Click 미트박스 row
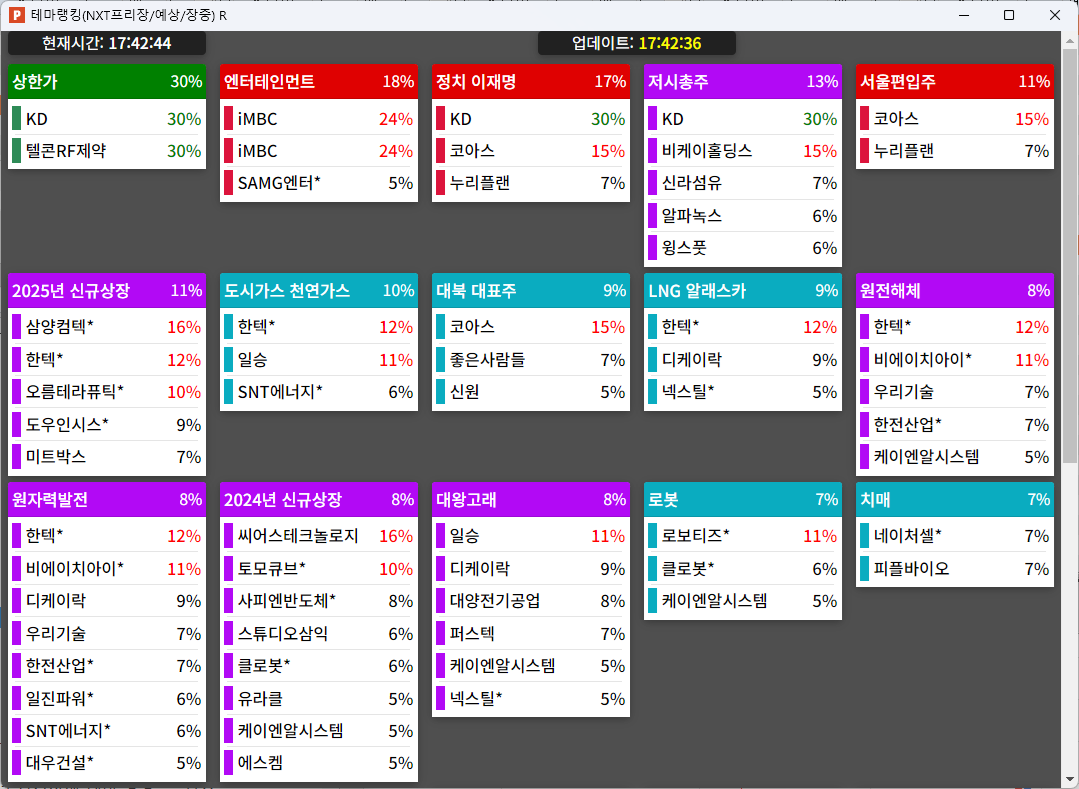This screenshot has width=1079, height=789. [x=107, y=457]
